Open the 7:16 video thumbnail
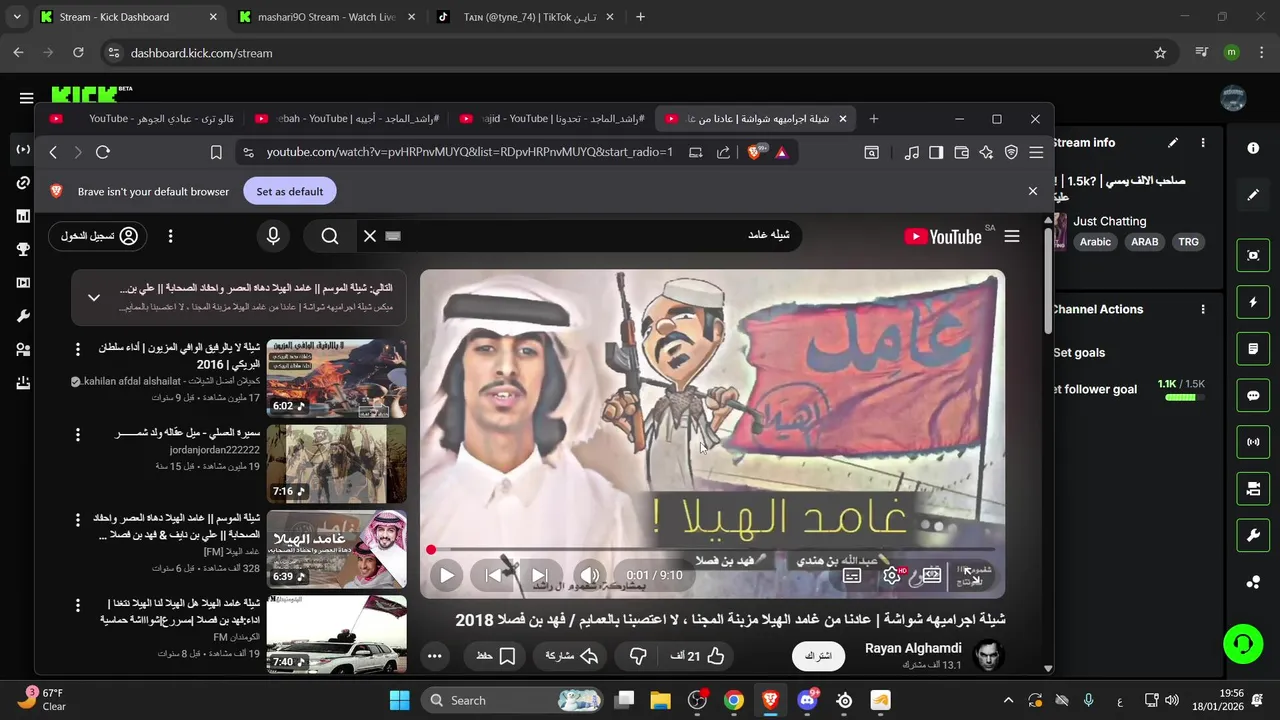This screenshot has height=720, width=1280. point(336,463)
